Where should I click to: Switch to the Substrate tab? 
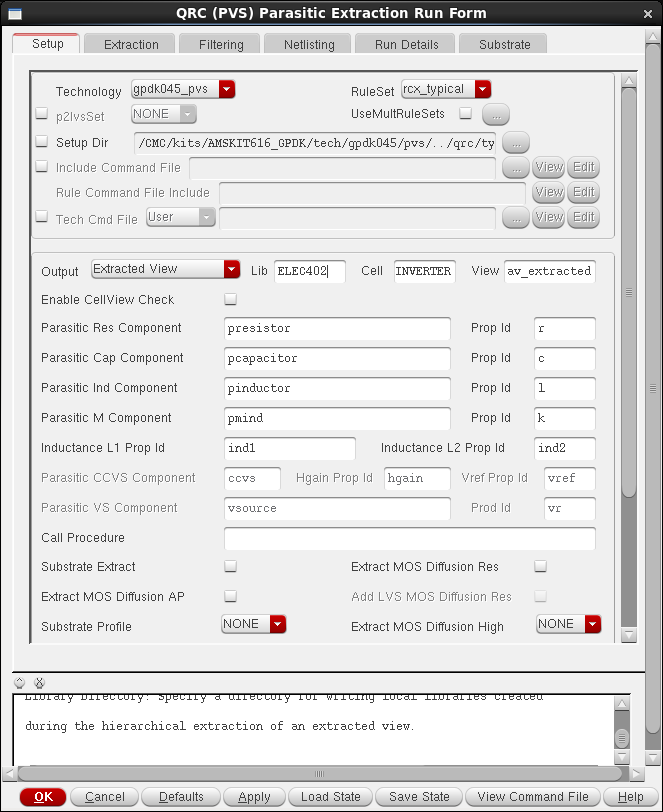click(x=504, y=45)
